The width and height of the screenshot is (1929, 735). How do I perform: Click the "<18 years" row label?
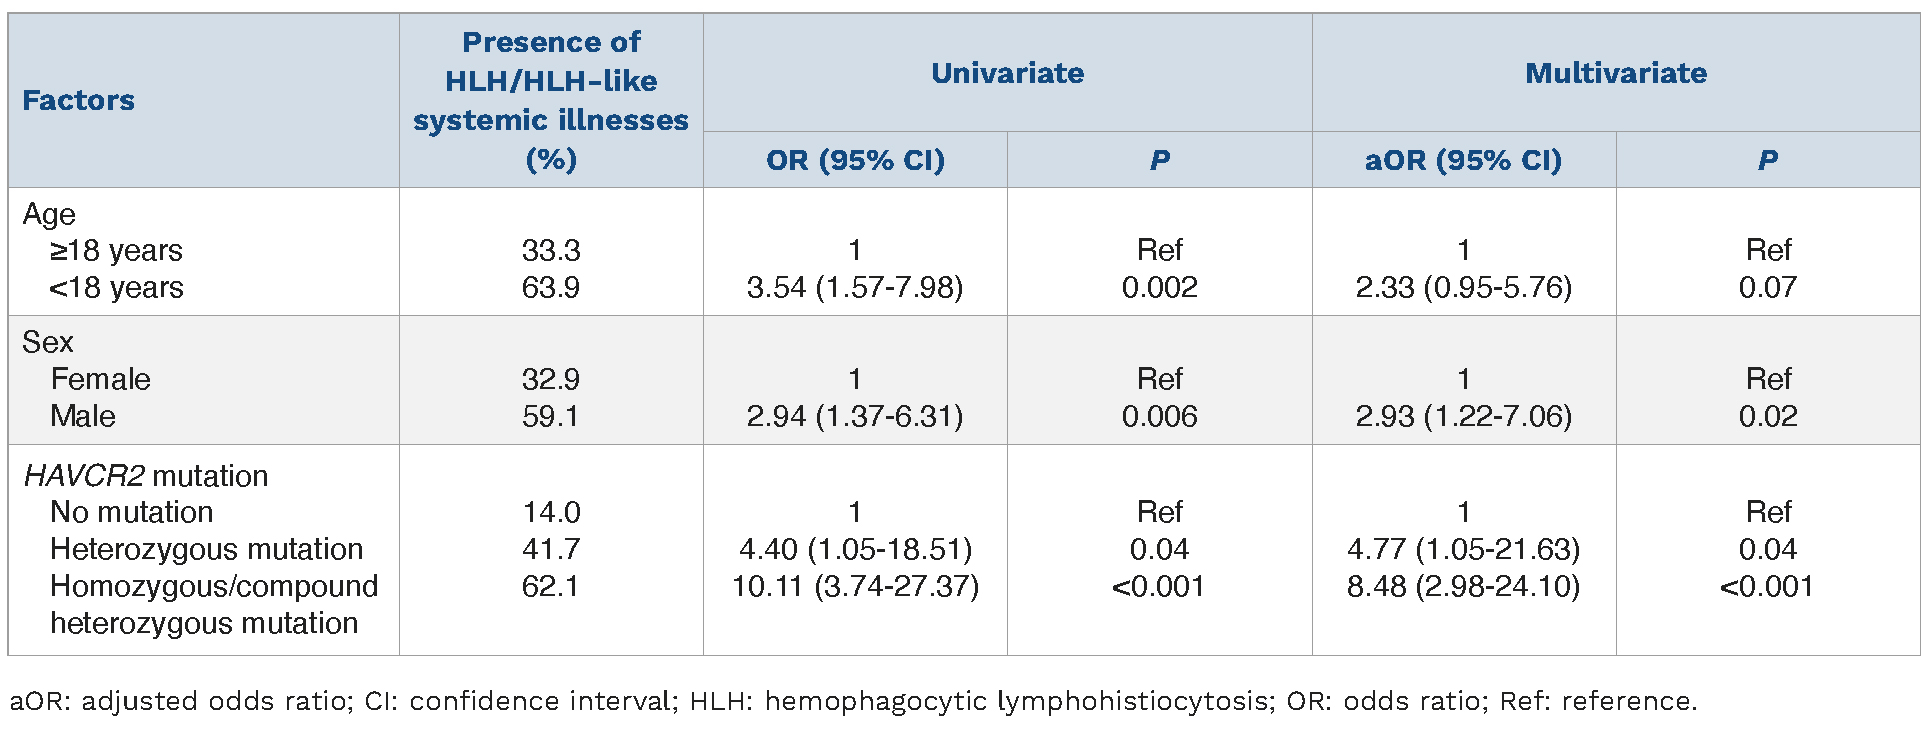point(117,288)
